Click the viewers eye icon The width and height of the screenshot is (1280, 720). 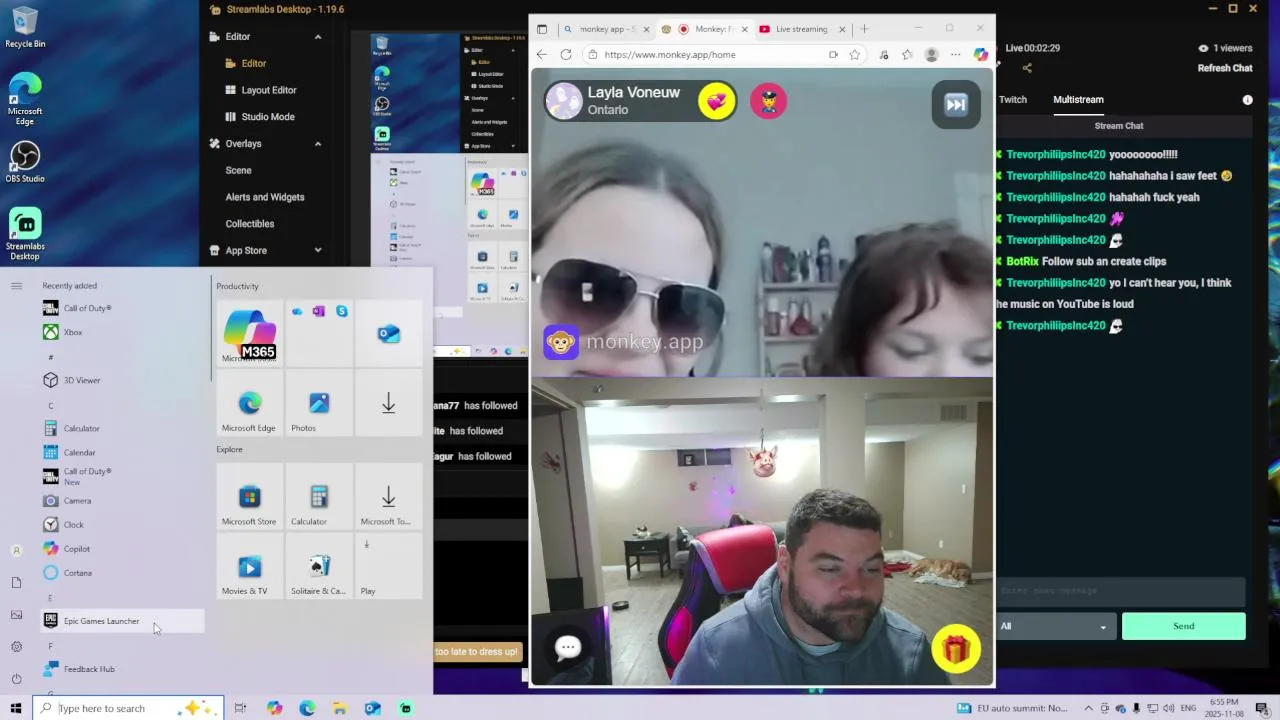point(1203,48)
